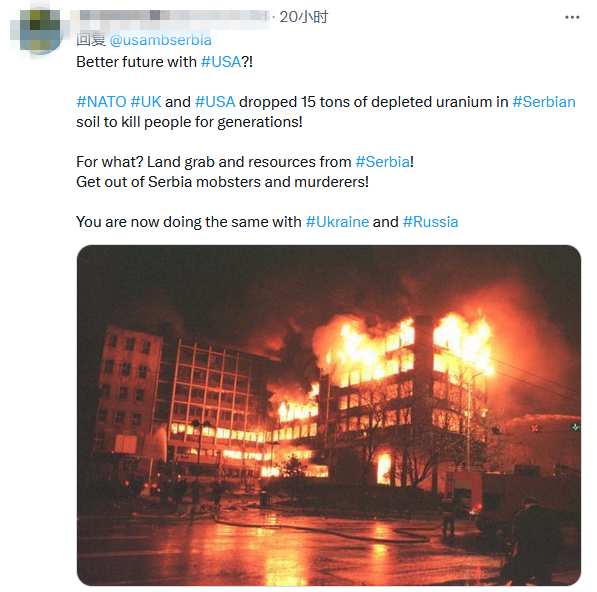Open the #Russia hashtag
Image resolution: width=597 pixels, height=592 pixels.
[430, 222]
